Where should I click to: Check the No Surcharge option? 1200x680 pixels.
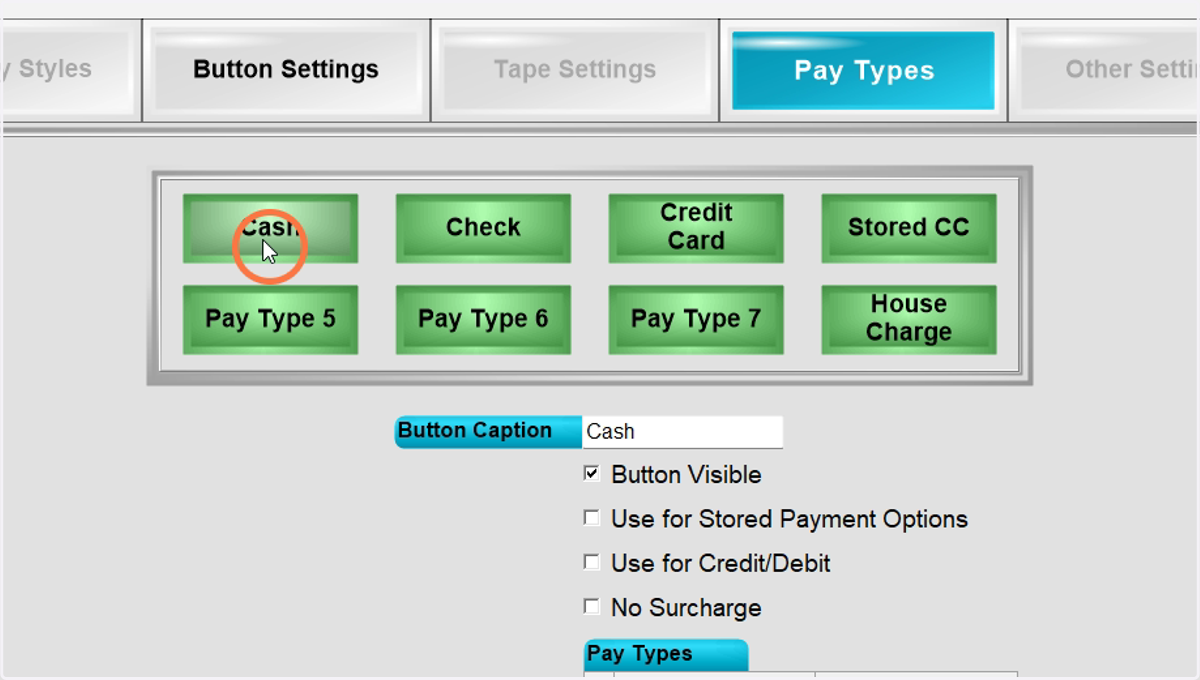[x=592, y=606]
